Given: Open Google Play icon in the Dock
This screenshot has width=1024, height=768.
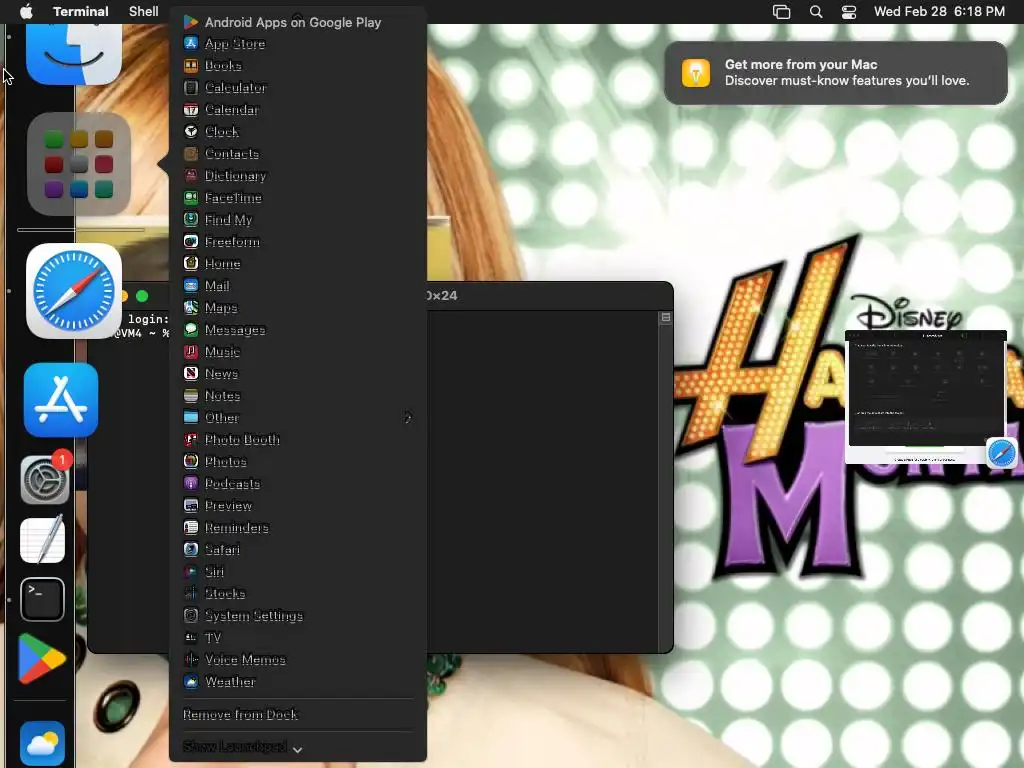Looking at the screenshot, I should click(x=41, y=659).
